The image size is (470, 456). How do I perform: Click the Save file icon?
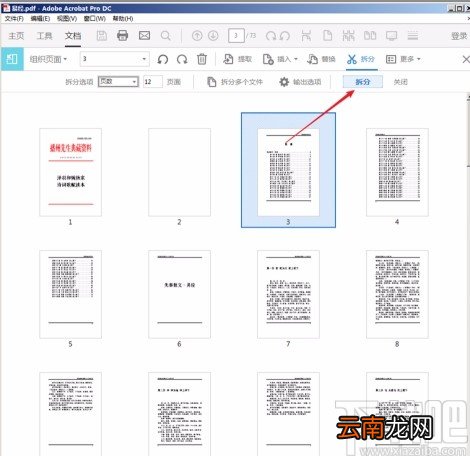pos(102,35)
